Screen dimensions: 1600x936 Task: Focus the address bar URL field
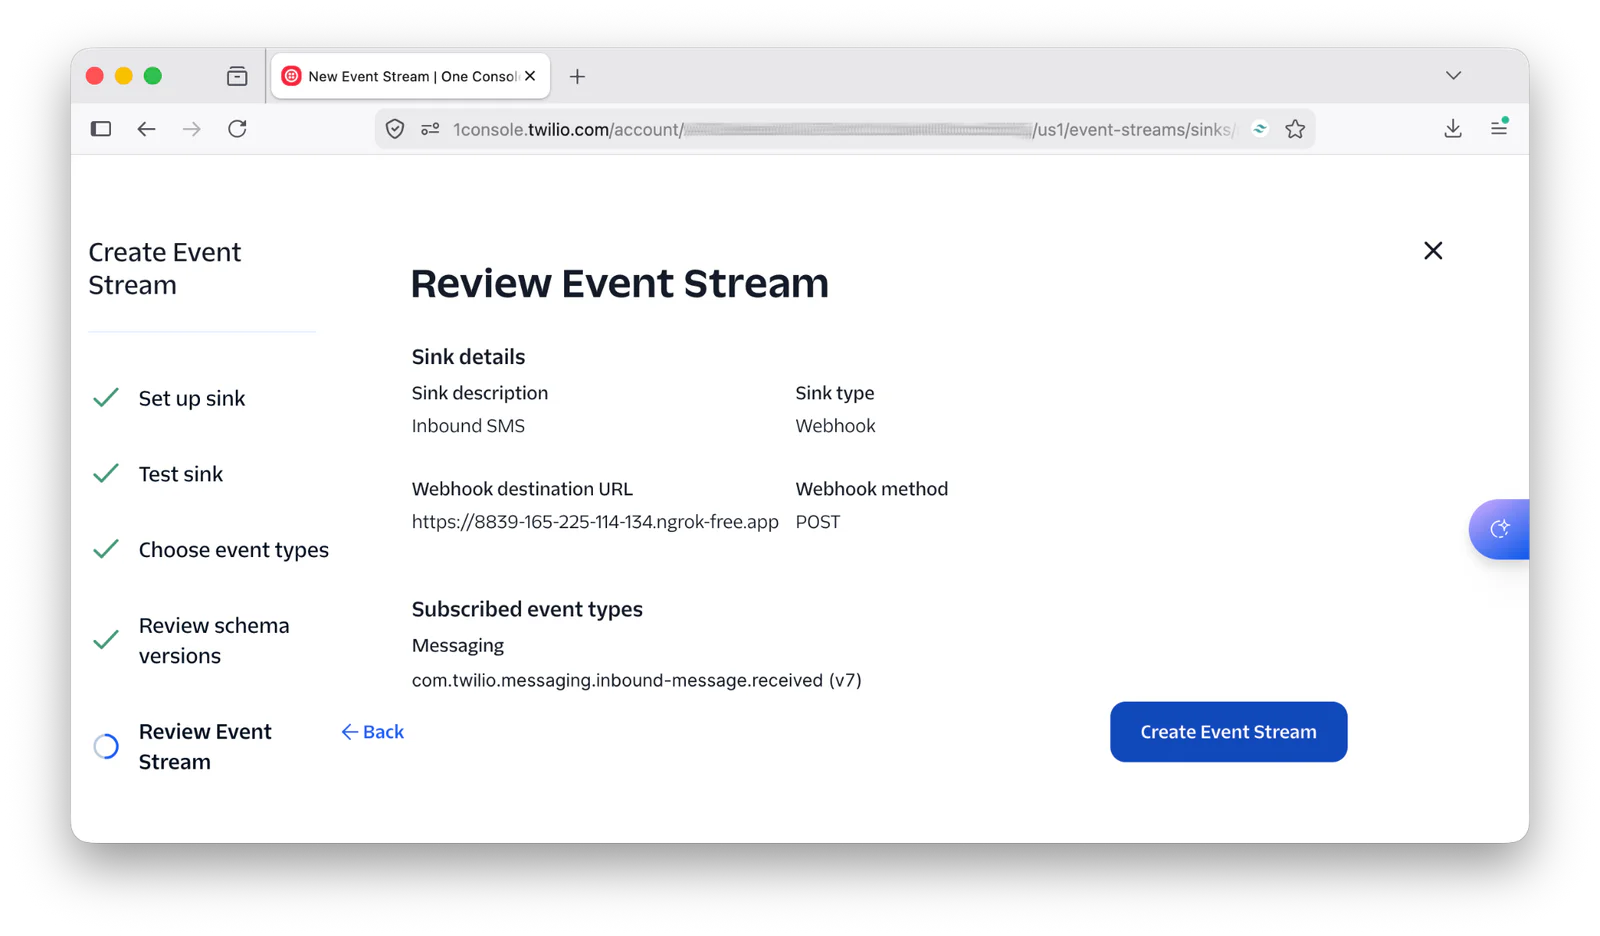coord(843,129)
